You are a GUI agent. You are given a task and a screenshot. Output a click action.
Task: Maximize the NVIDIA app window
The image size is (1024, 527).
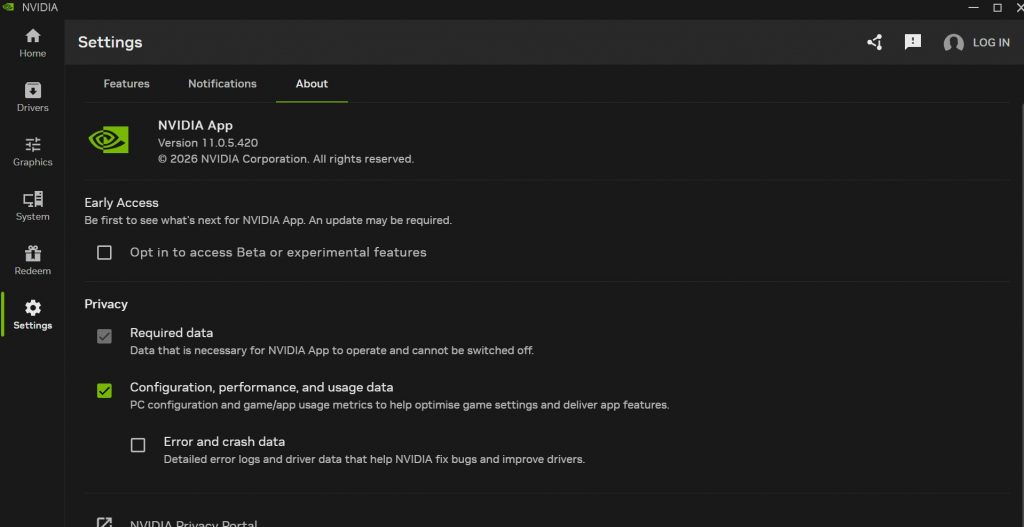coord(997,7)
